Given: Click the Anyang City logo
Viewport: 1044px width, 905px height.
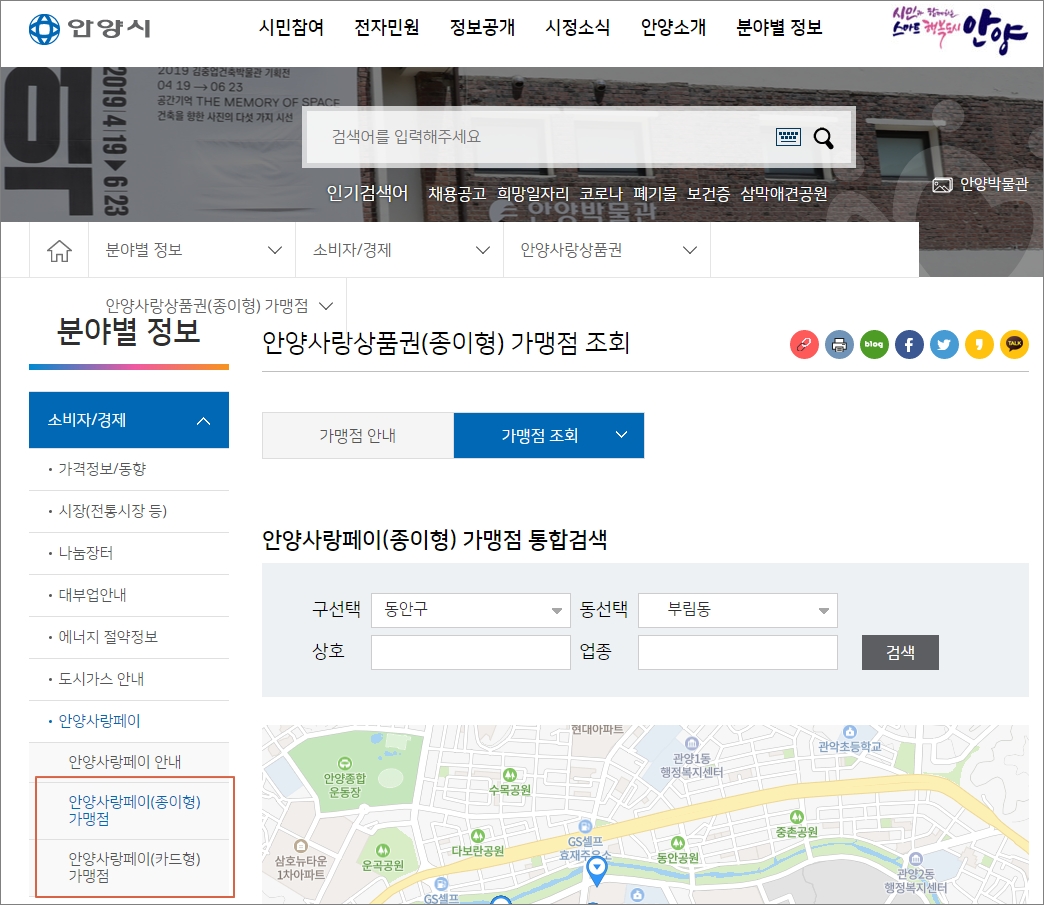Looking at the screenshot, I should click(90, 29).
